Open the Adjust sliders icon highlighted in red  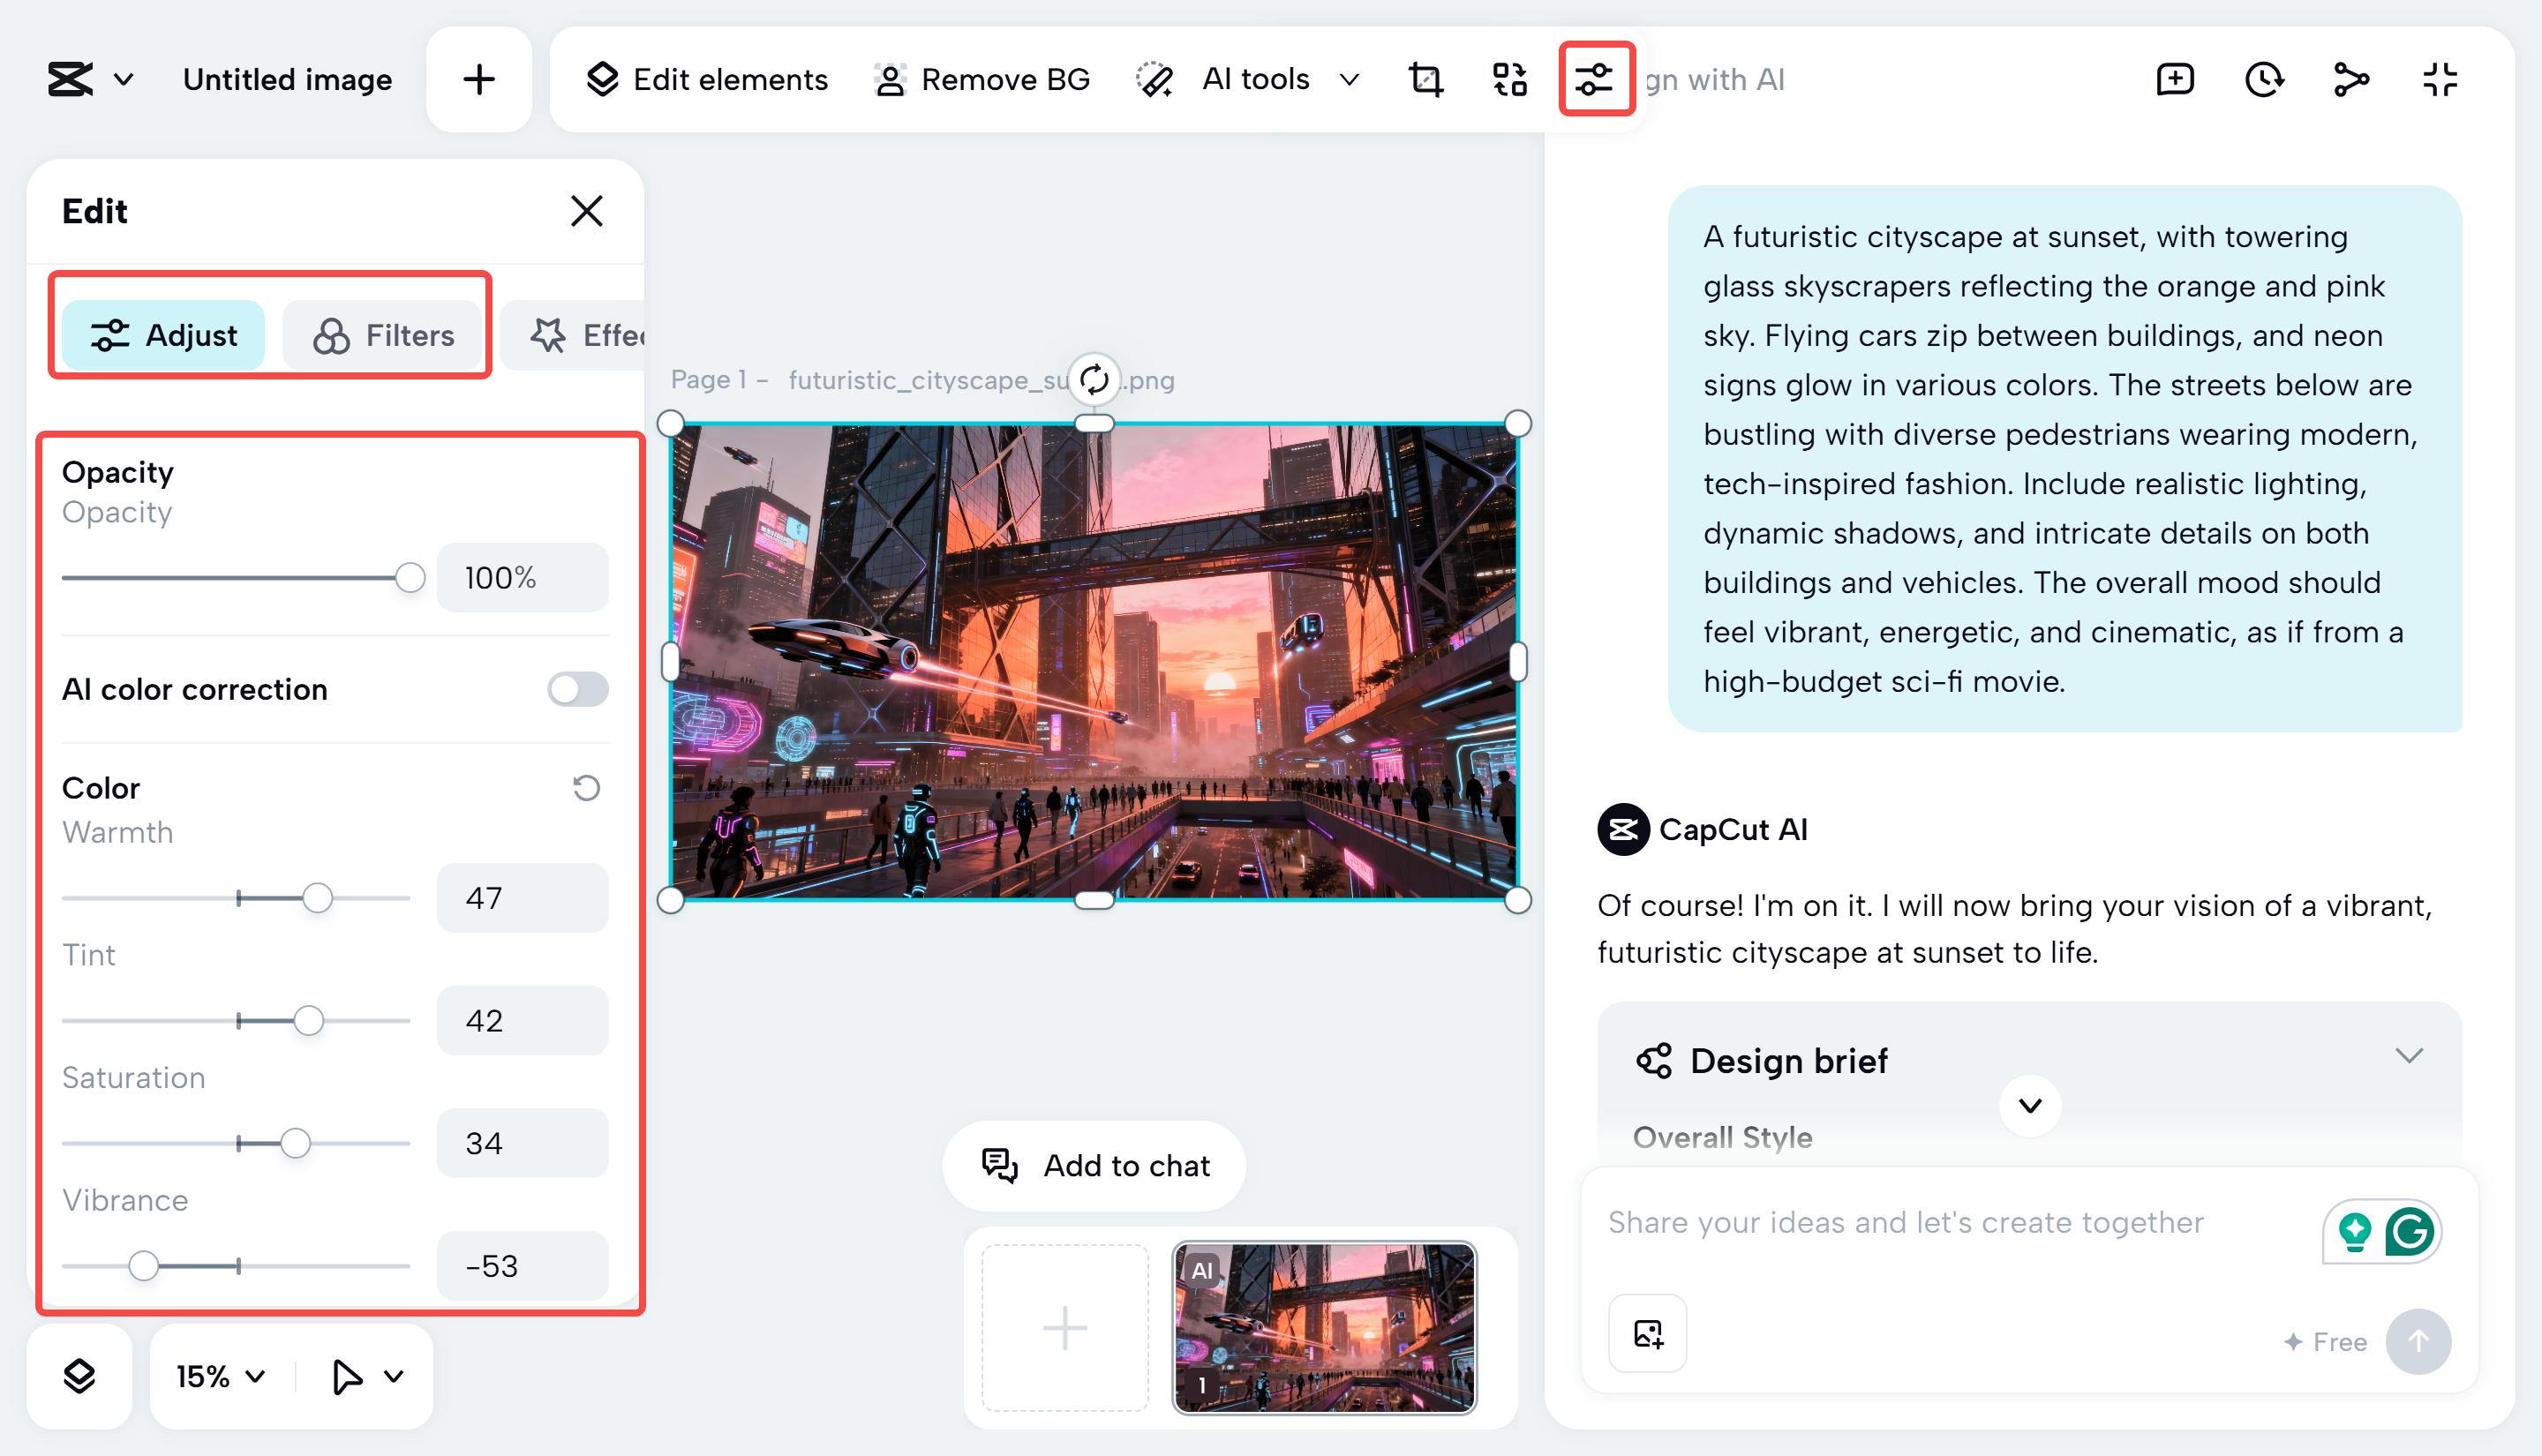point(1594,79)
